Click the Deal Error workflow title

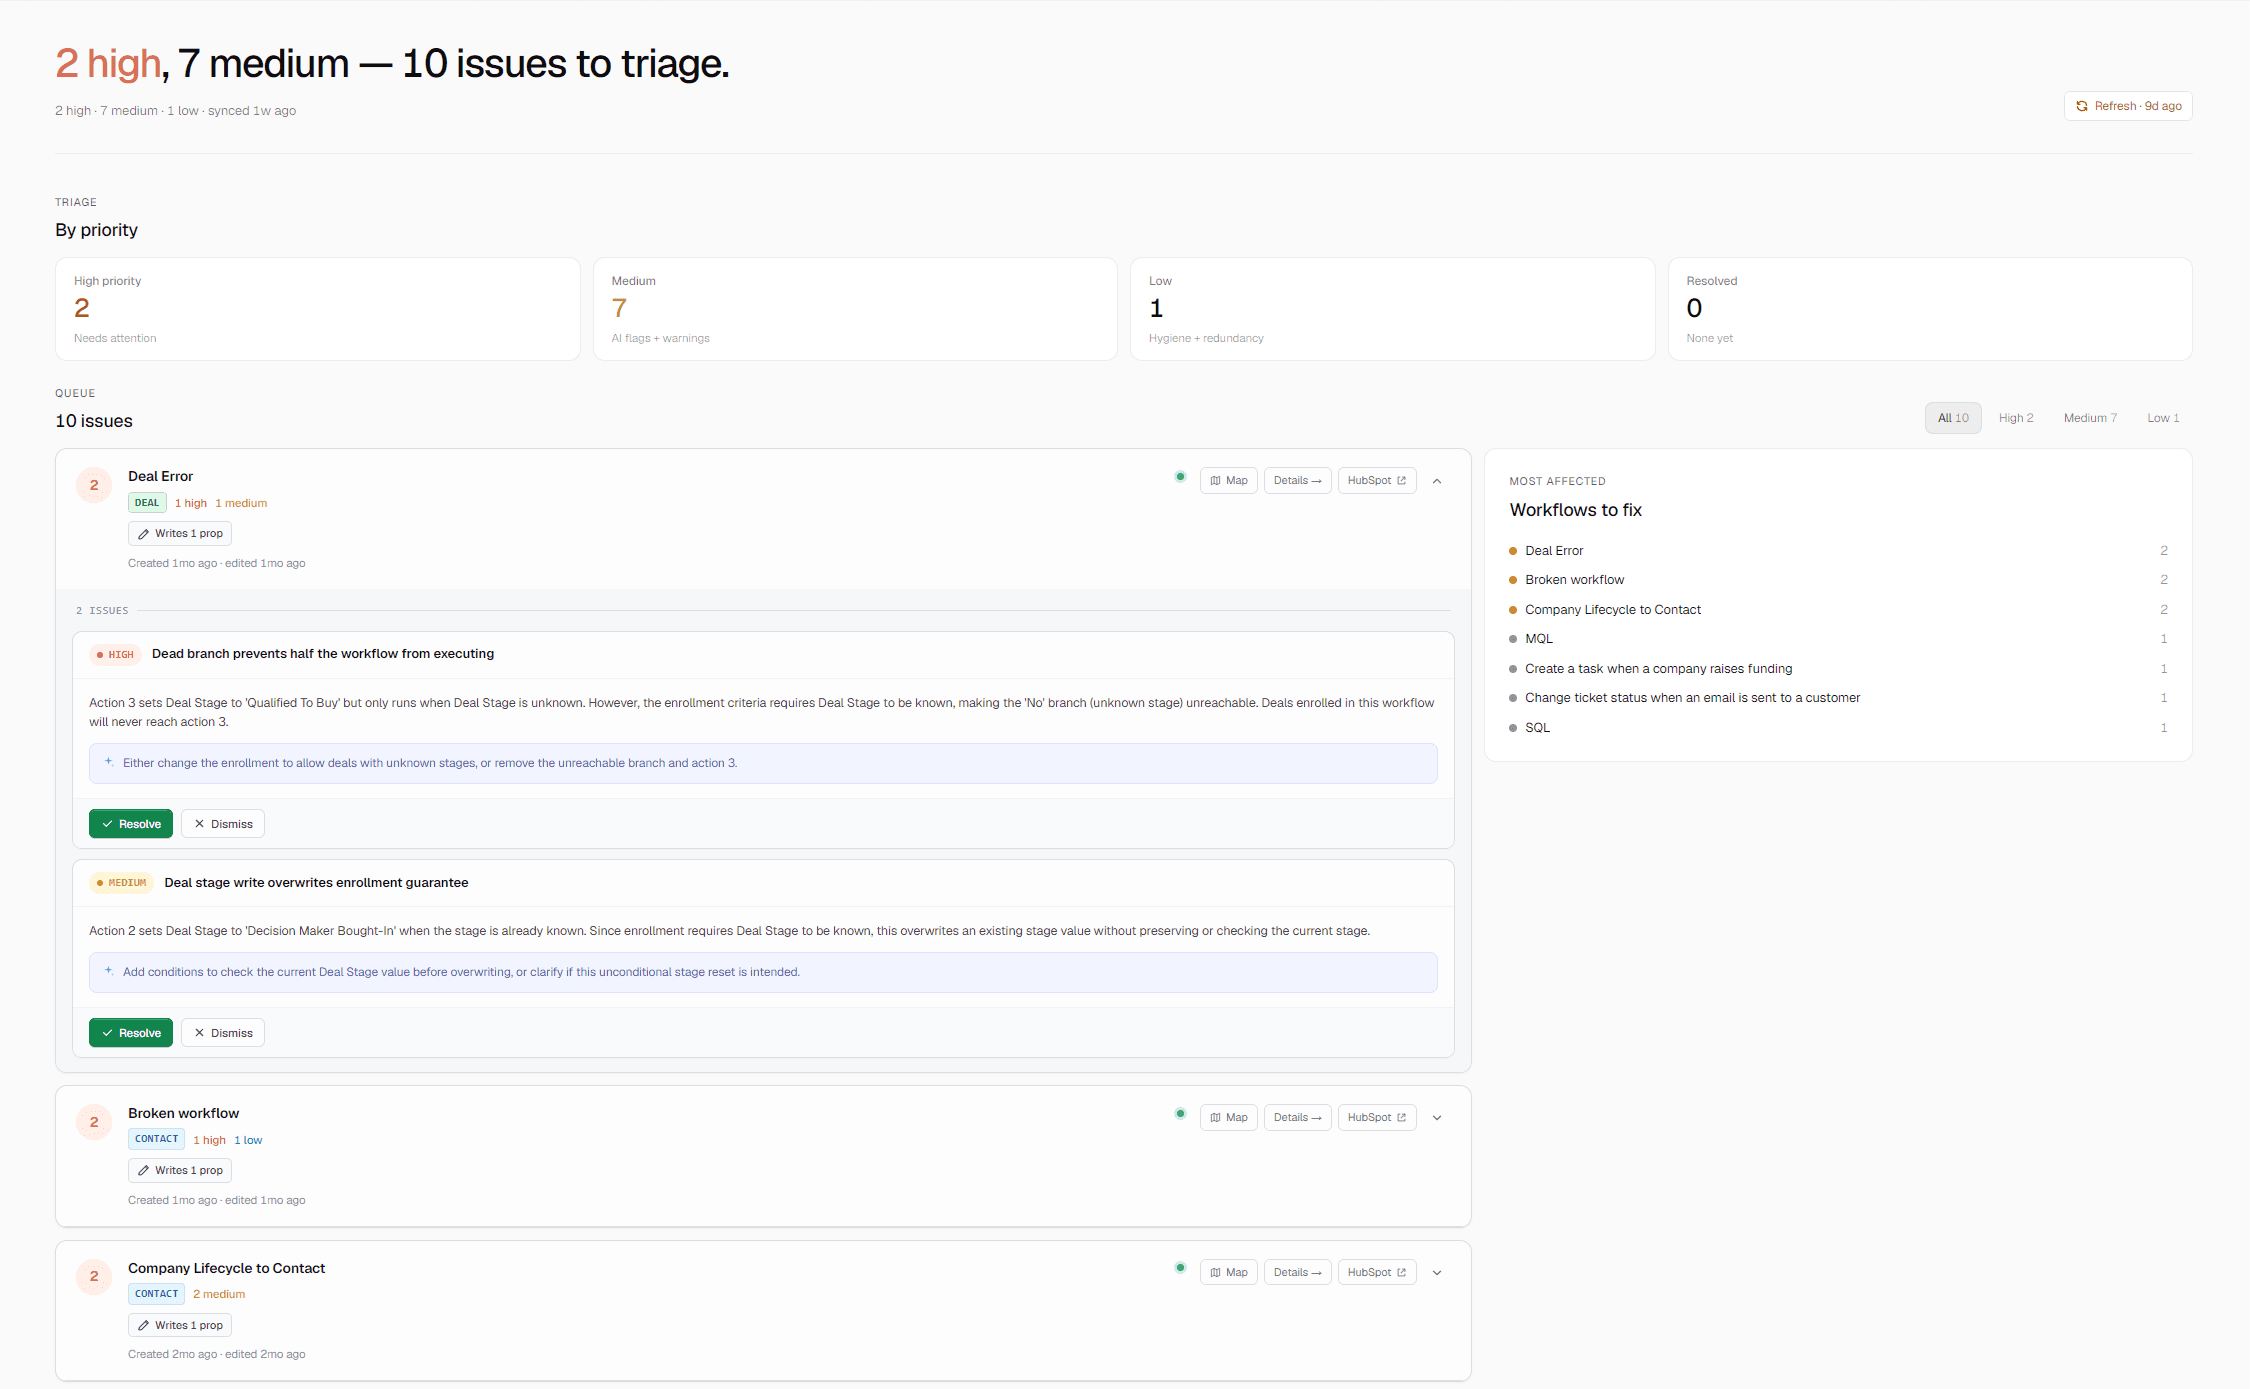160,476
